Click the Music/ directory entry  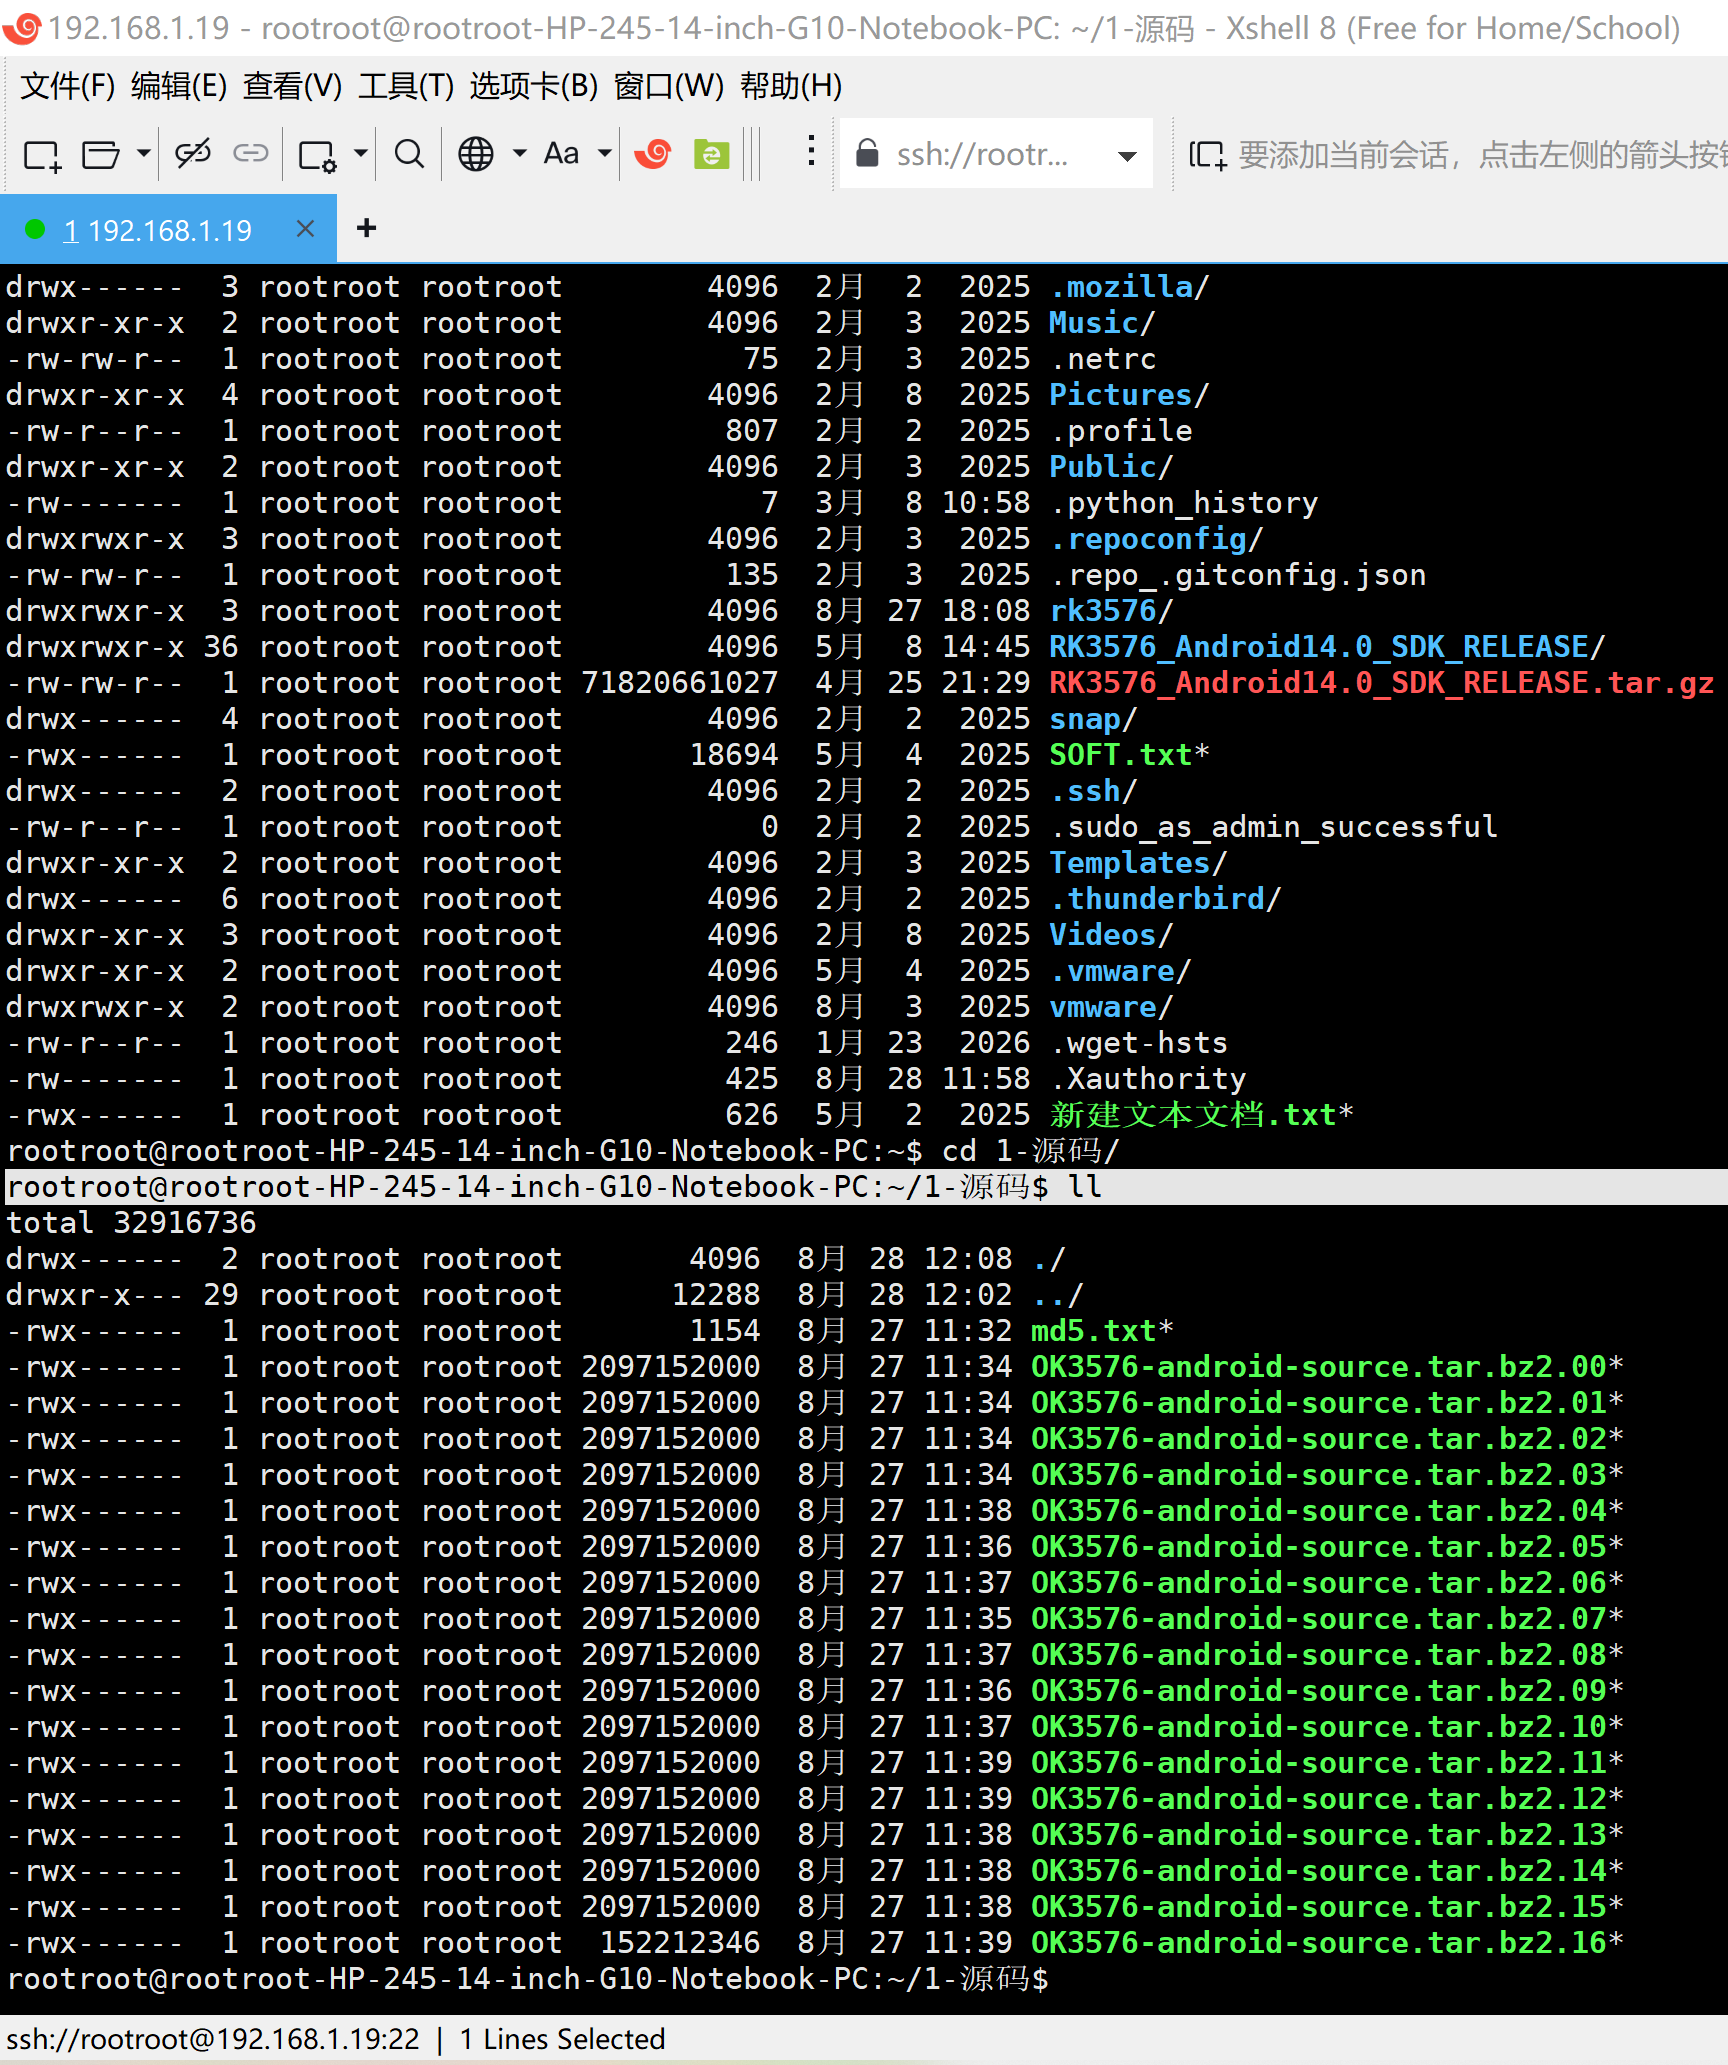1102,323
